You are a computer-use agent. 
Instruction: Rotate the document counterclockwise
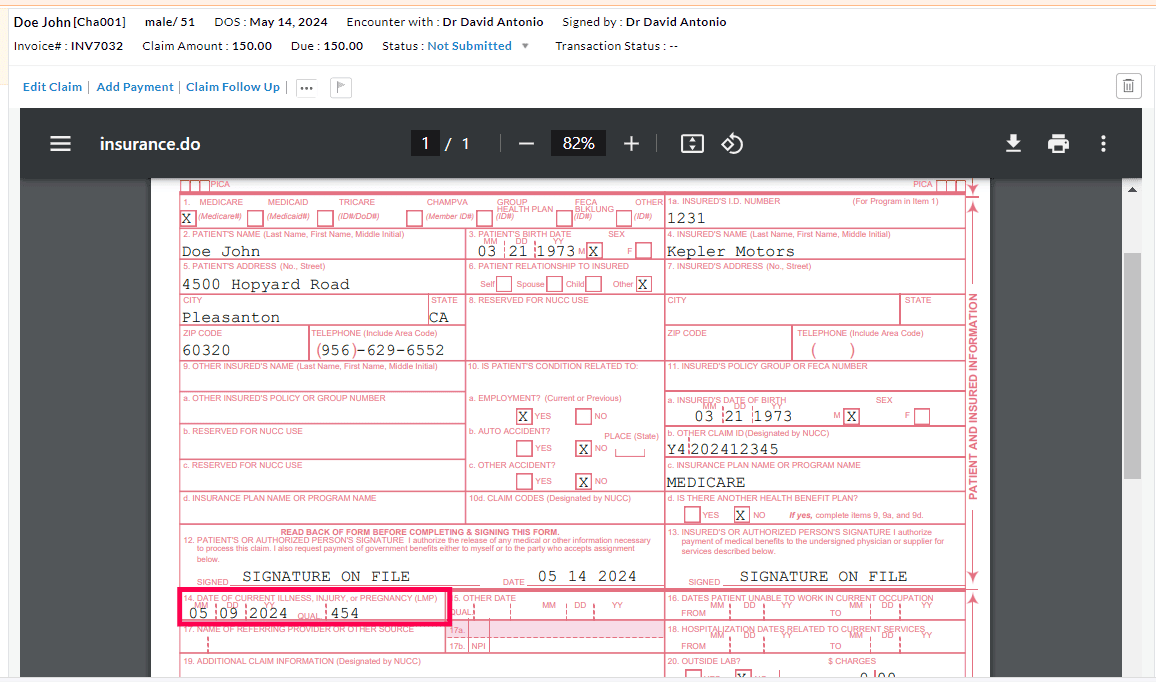click(732, 143)
